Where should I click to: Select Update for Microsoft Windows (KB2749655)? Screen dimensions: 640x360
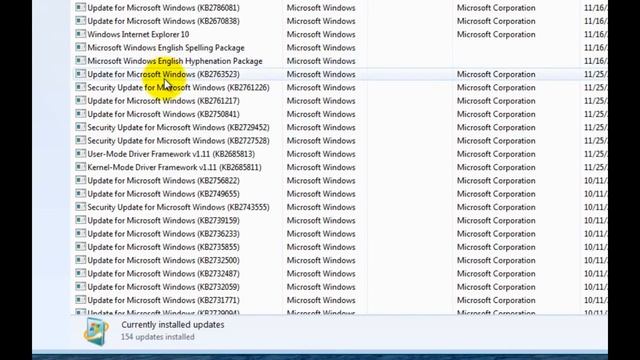tap(163, 194)
